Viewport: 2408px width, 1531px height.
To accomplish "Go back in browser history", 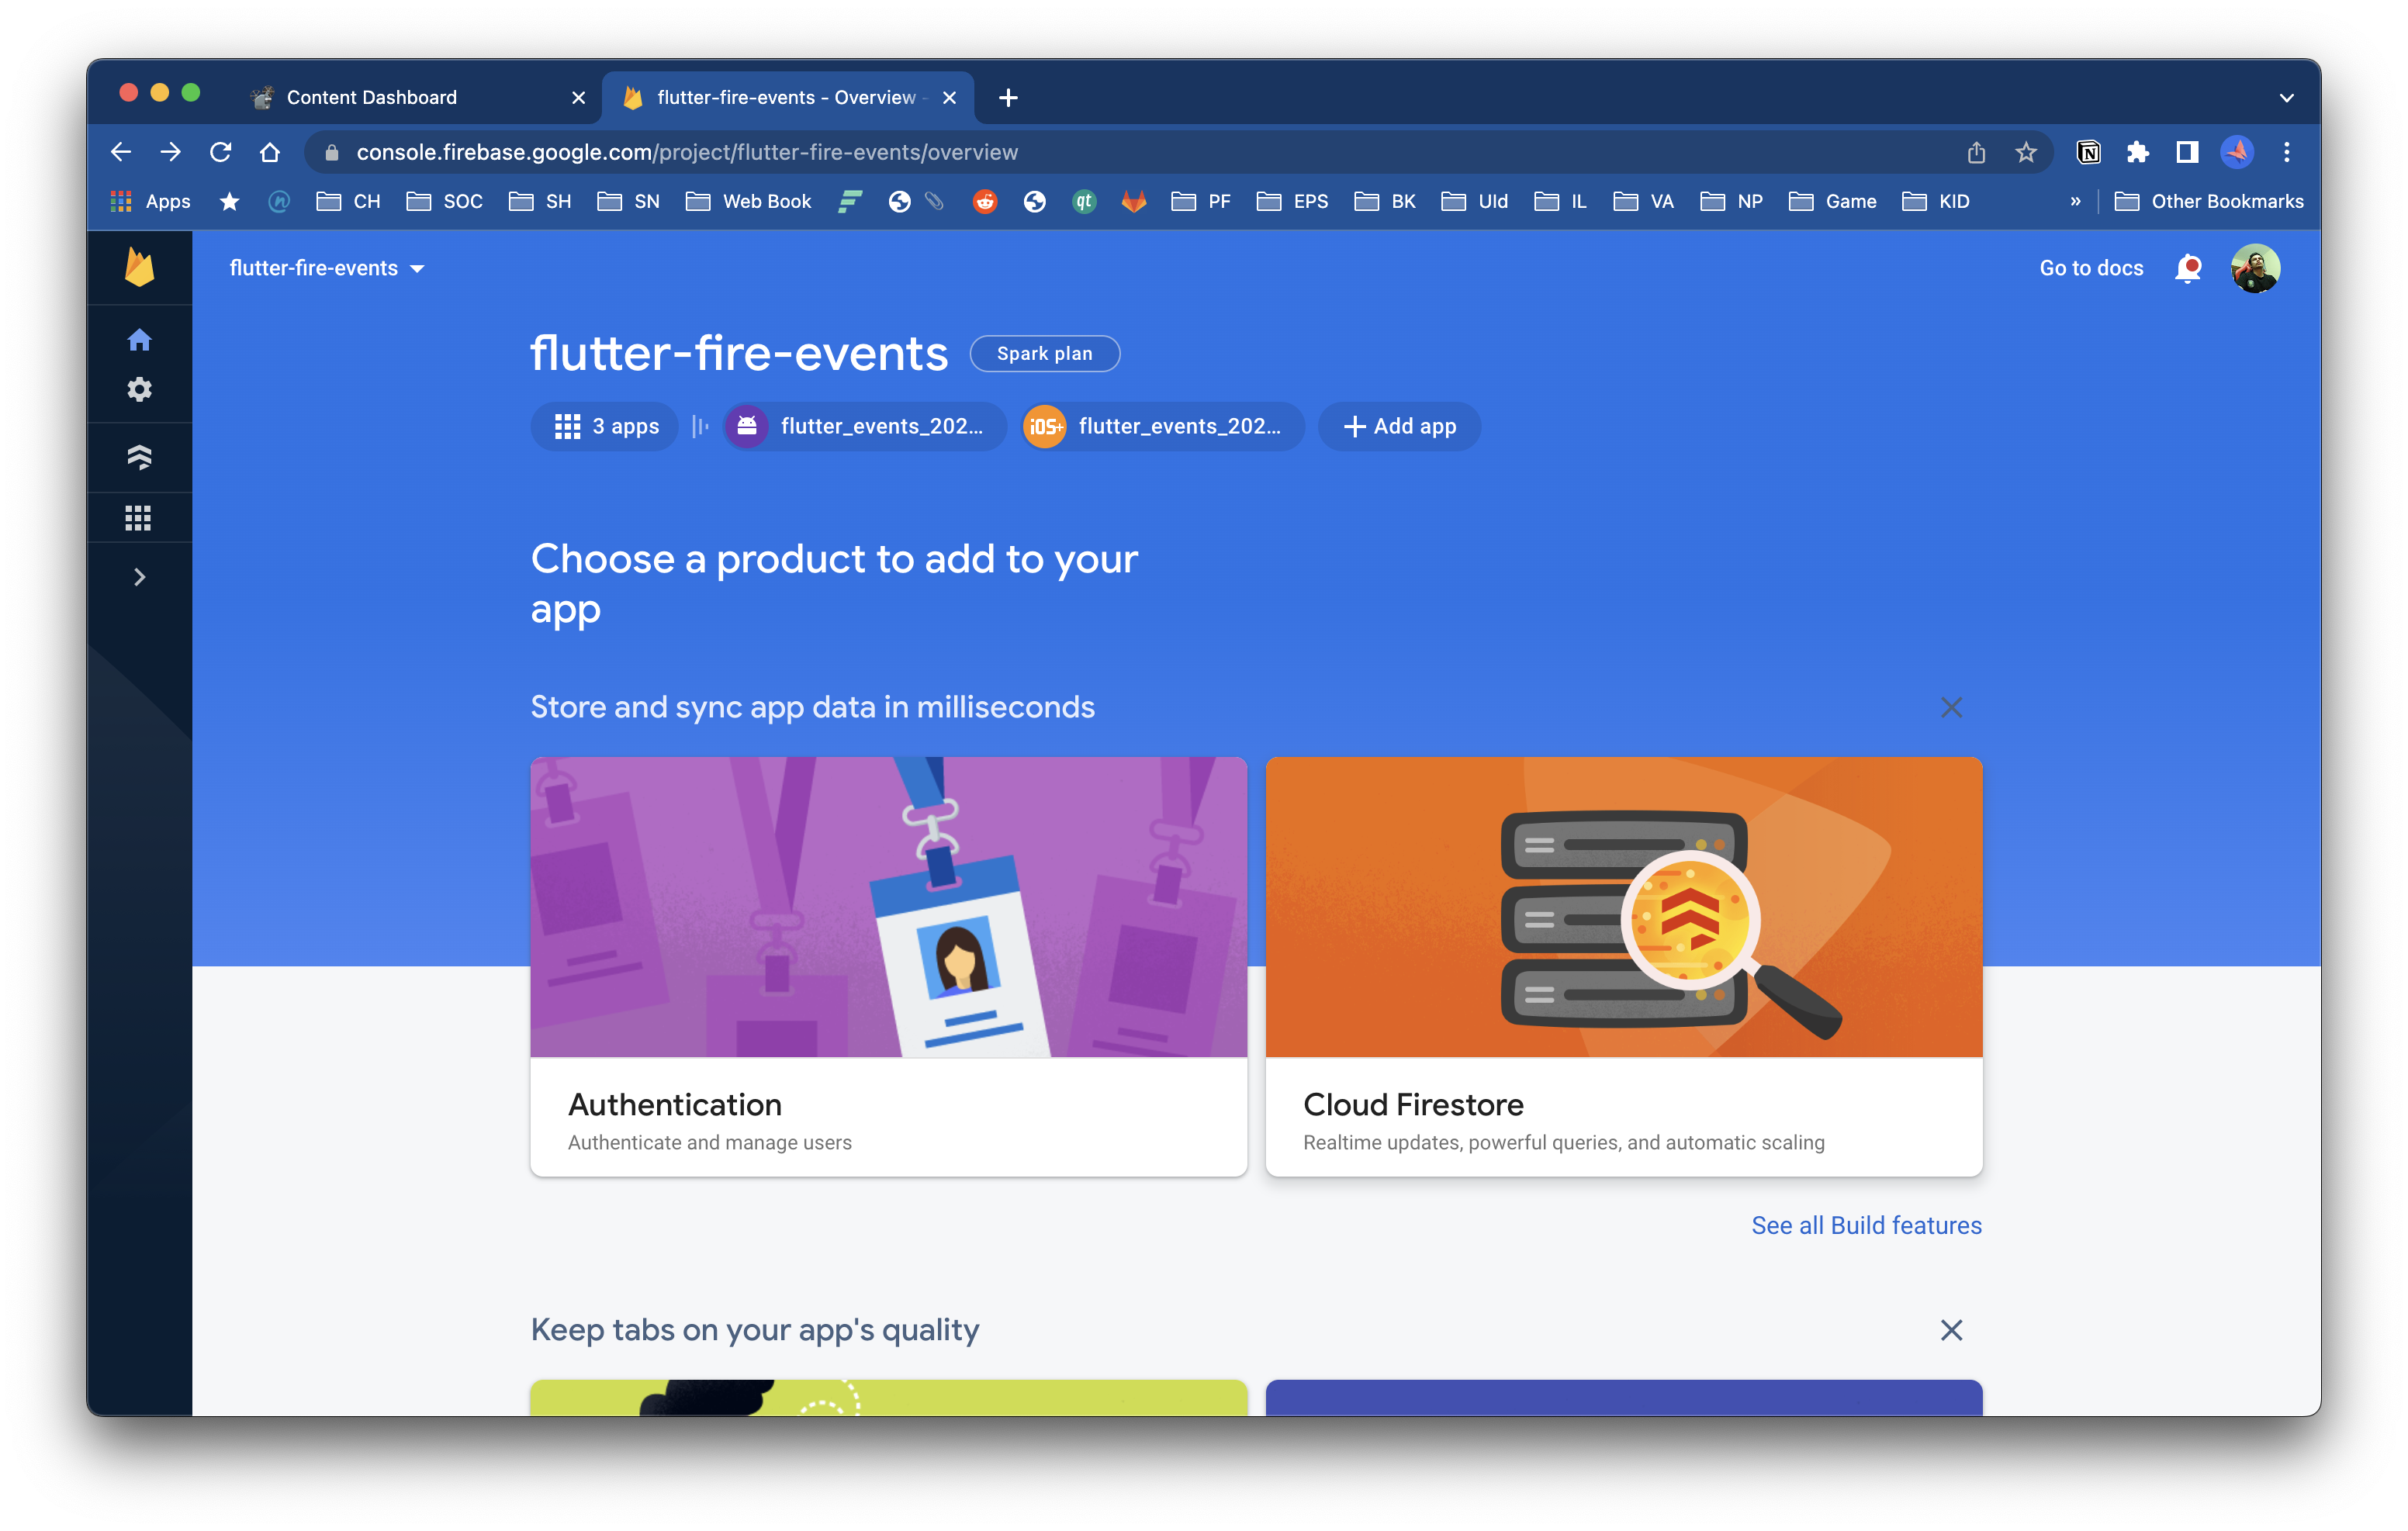I will pyautogui.click(x=121, y=152).
